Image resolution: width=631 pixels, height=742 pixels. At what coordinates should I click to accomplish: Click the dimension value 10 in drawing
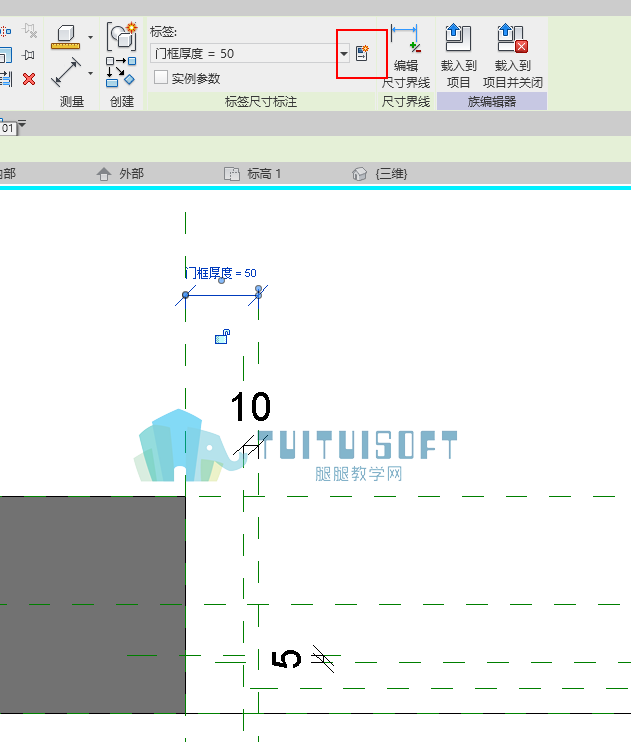(x=250, y=406)
